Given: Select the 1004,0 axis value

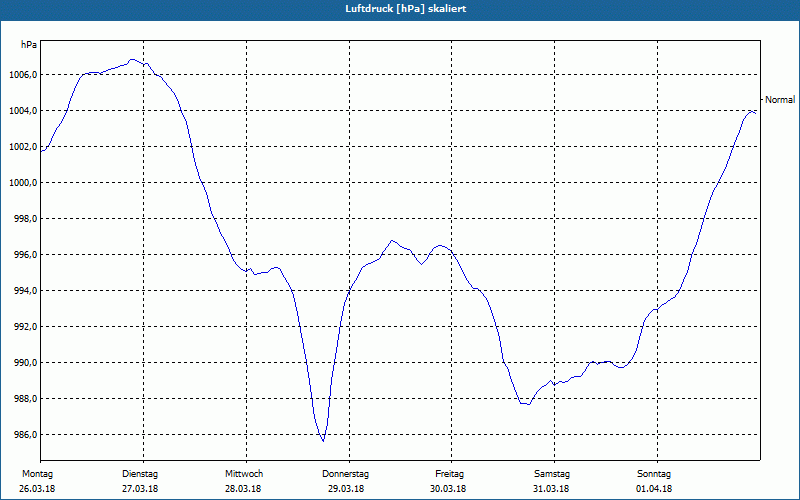Looking at the screenshot, I should coord(23,111).
